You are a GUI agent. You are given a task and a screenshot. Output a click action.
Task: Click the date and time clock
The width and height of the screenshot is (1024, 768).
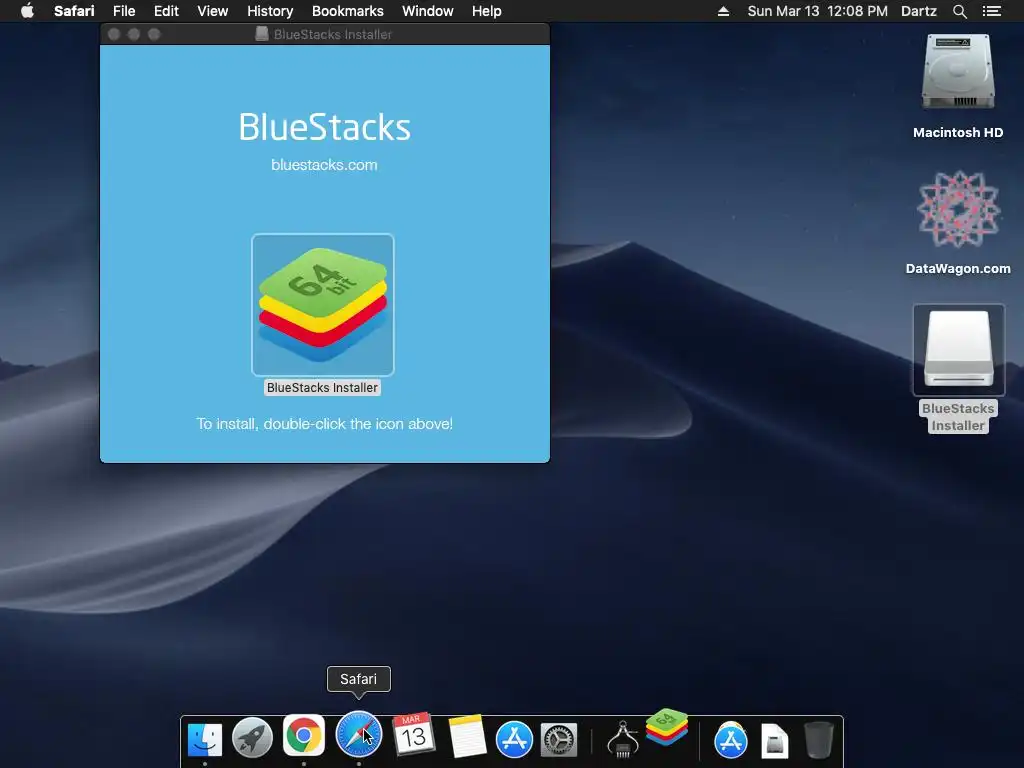(x=818, y=11)
